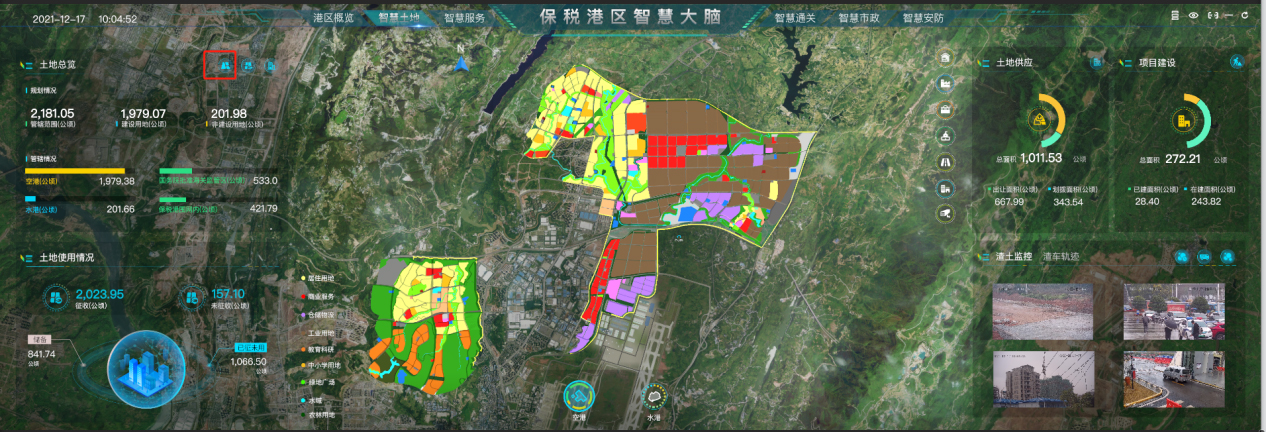Click the 水港 round icon below the map
This screenshot has height=432, width=1266.
coord(654,397)
